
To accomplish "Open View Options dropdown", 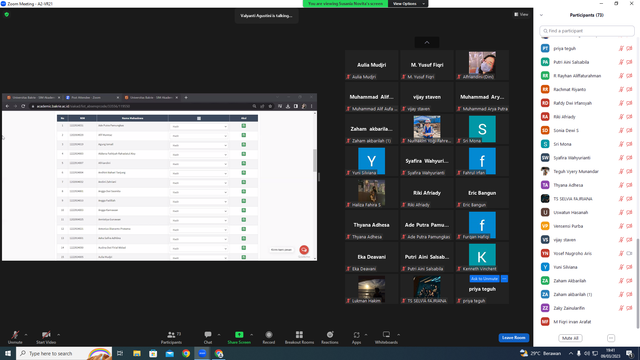I will pyautogui.click(x=408, y=4).
